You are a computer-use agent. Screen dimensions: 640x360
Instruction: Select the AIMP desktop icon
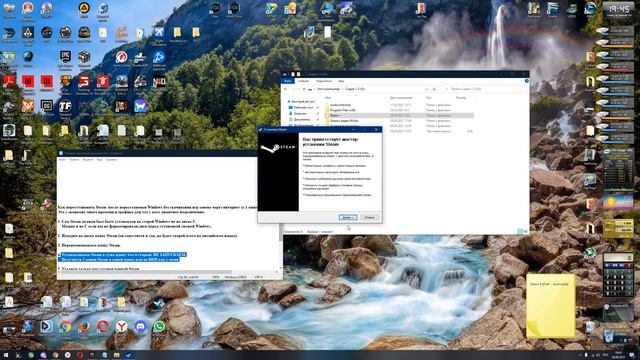[x=84, y=9]
